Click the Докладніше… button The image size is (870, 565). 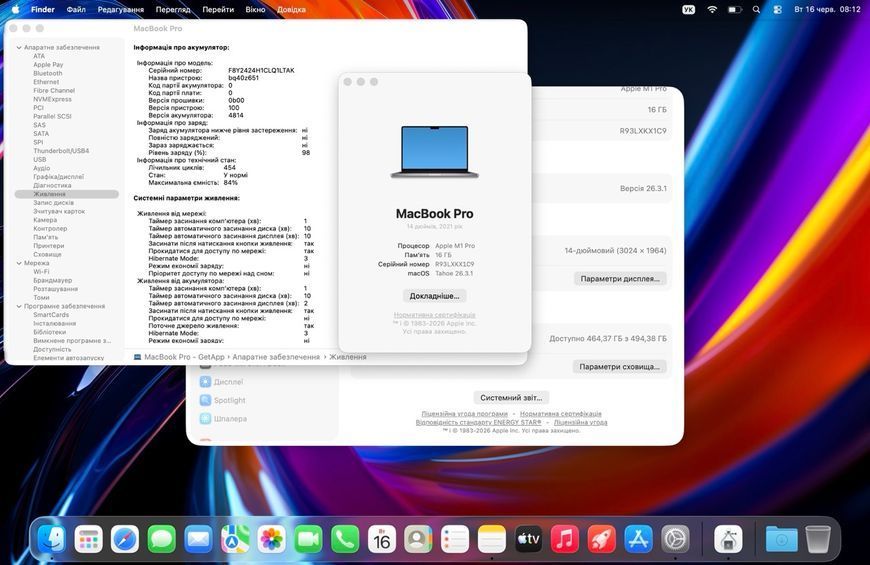point(434,296)
